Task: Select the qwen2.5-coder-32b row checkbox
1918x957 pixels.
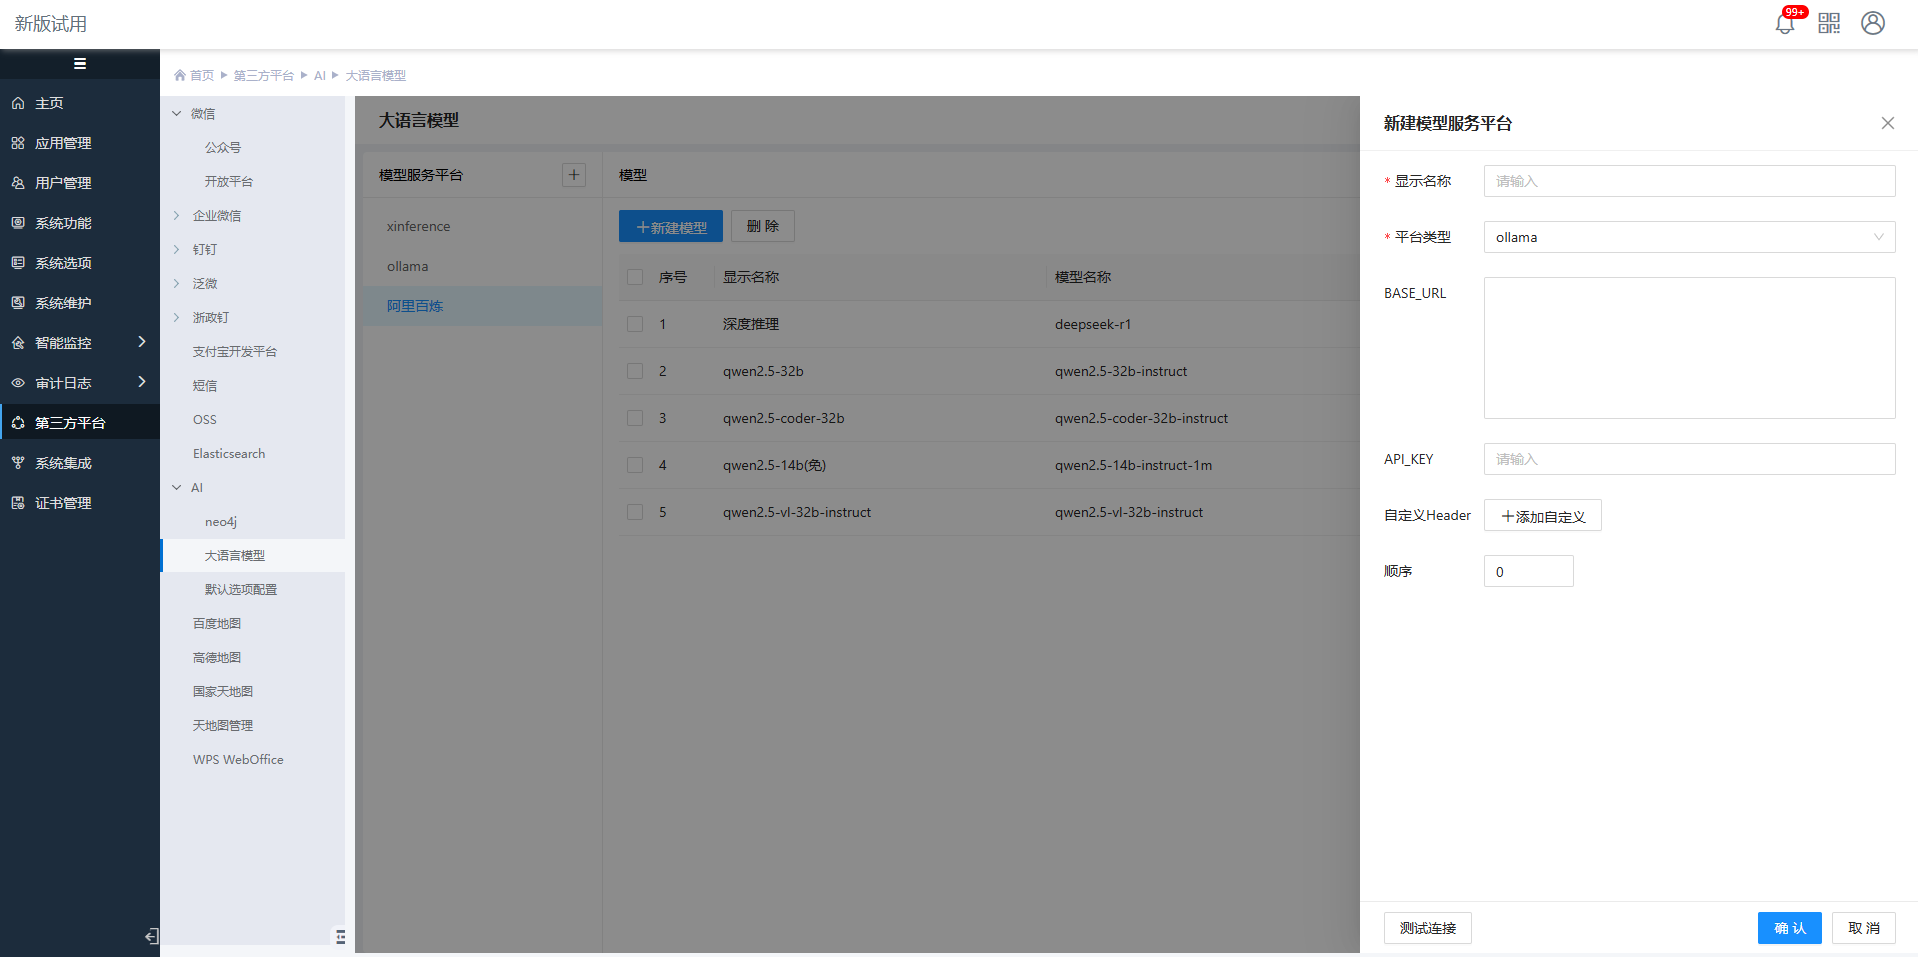Action: coord(635,418)
